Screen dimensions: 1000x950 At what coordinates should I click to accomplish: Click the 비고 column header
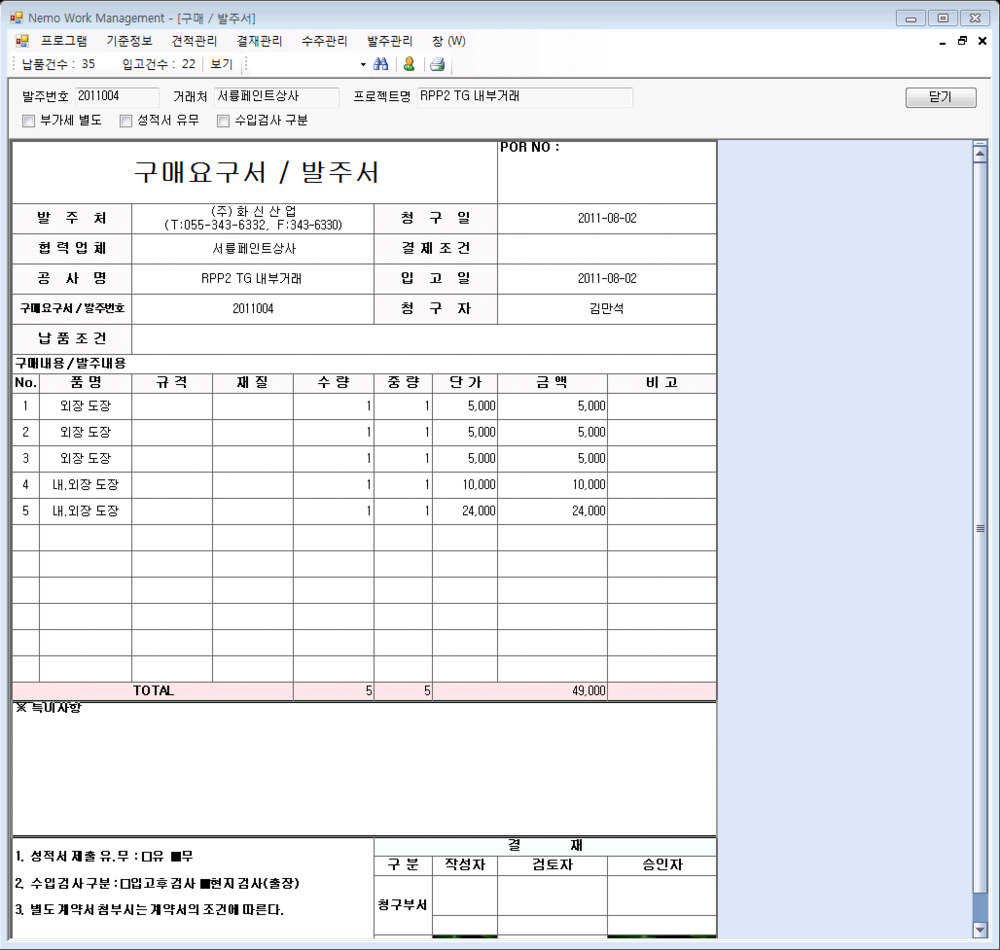coord(662,383)
